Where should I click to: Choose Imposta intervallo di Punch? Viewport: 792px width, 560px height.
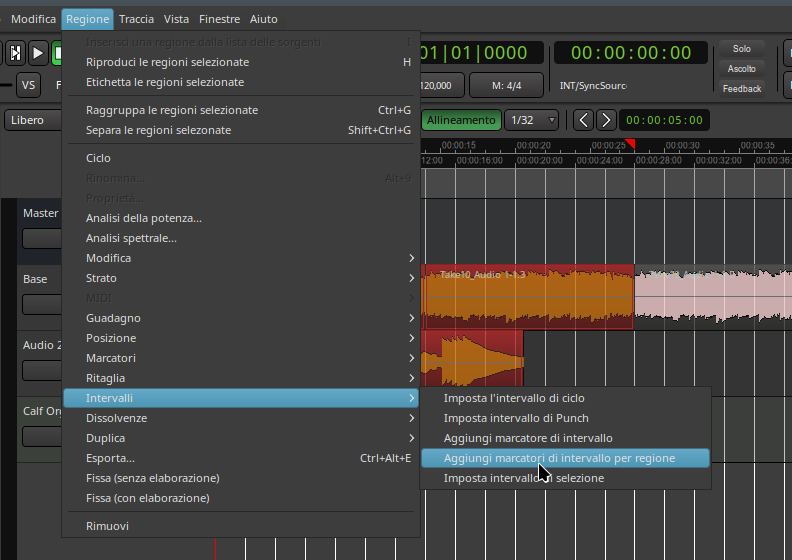click(x=516, y=418)
